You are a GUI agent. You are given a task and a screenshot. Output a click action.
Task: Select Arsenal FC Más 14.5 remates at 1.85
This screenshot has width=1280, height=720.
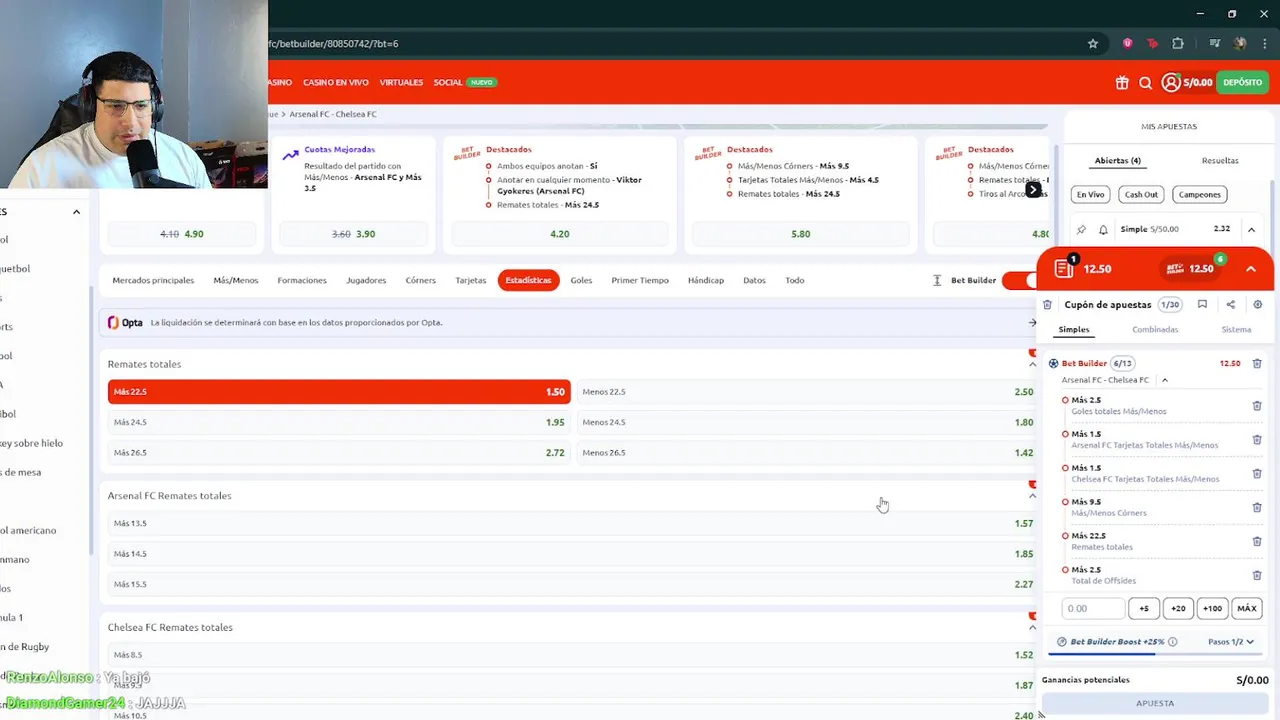573,554
